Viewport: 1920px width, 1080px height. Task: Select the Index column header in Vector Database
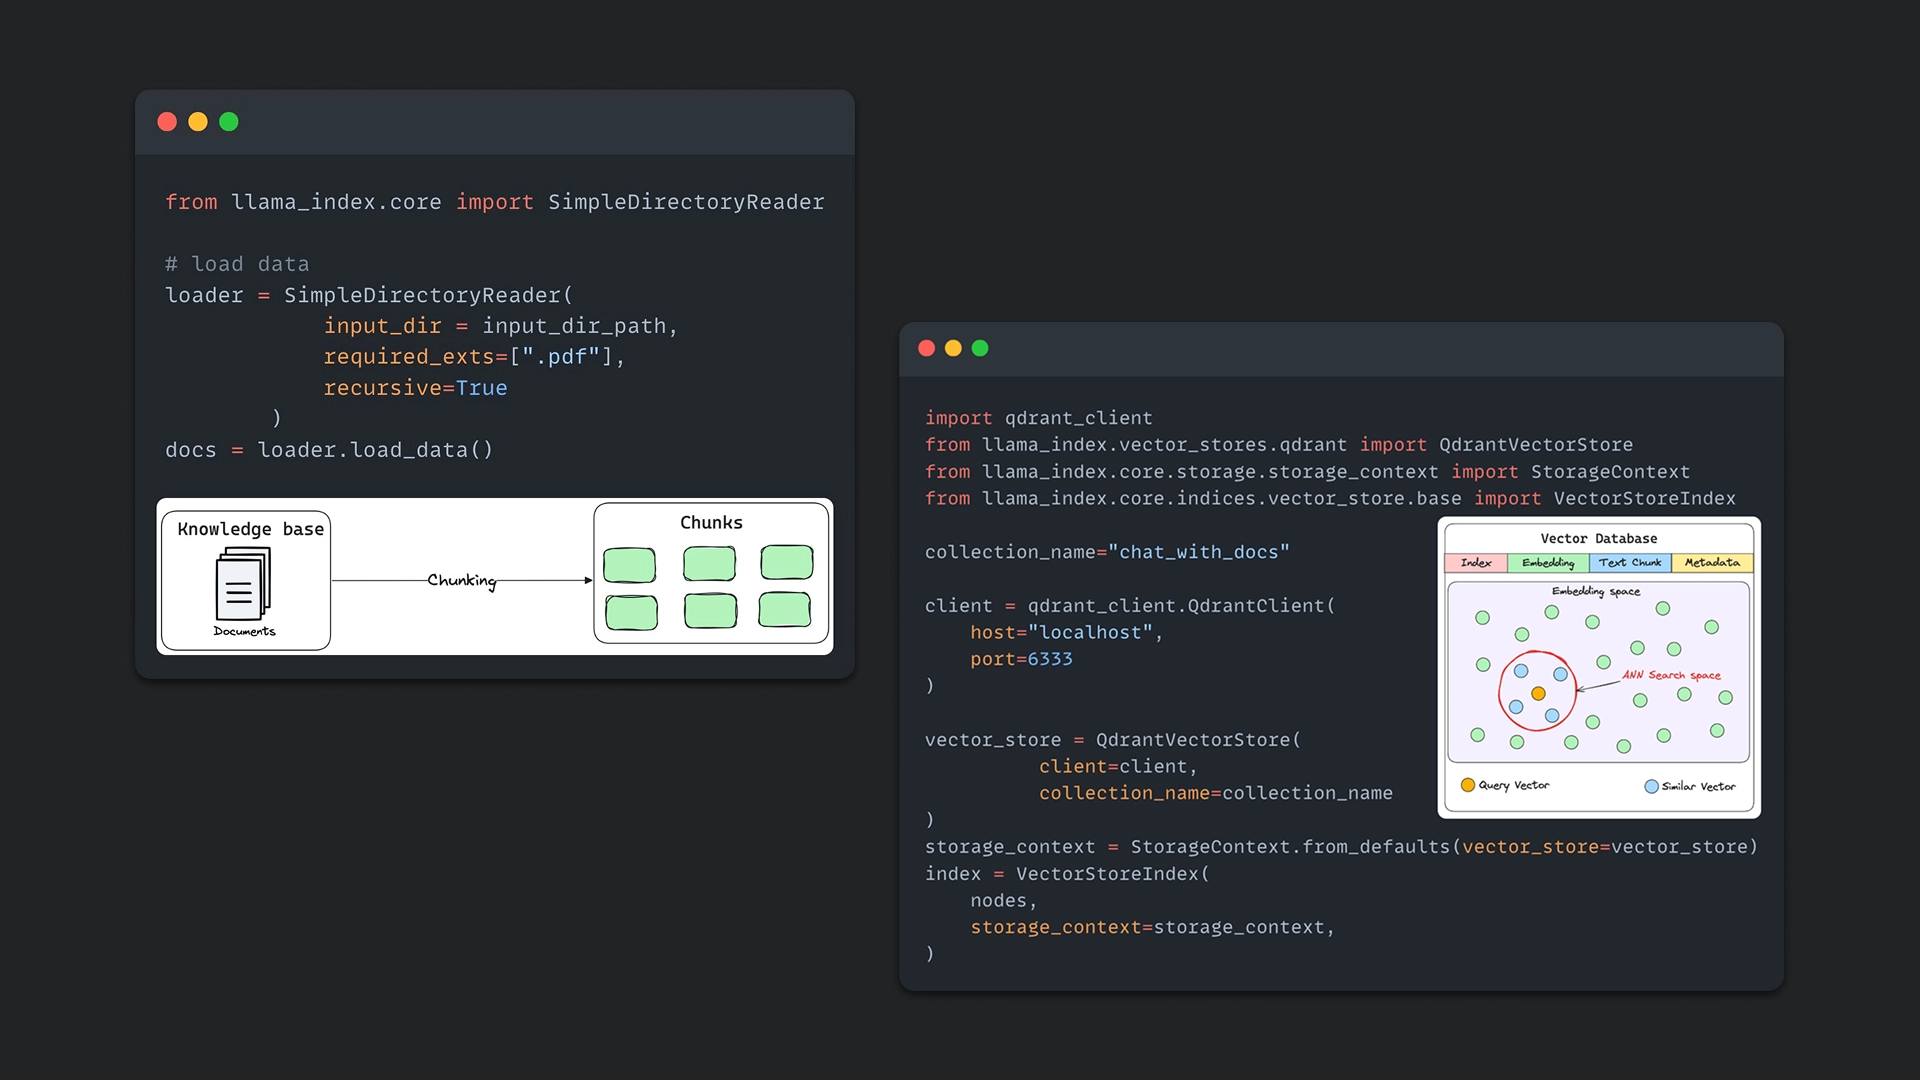click(1475, 563)
